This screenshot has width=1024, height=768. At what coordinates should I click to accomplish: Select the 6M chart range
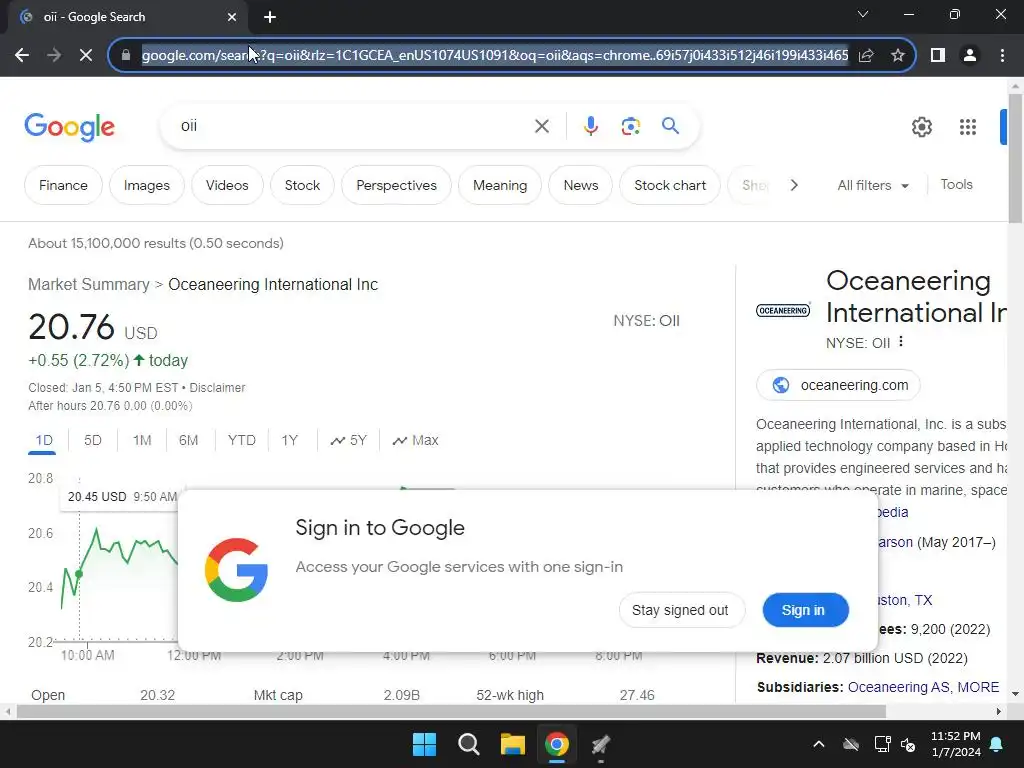coord(189,440)
